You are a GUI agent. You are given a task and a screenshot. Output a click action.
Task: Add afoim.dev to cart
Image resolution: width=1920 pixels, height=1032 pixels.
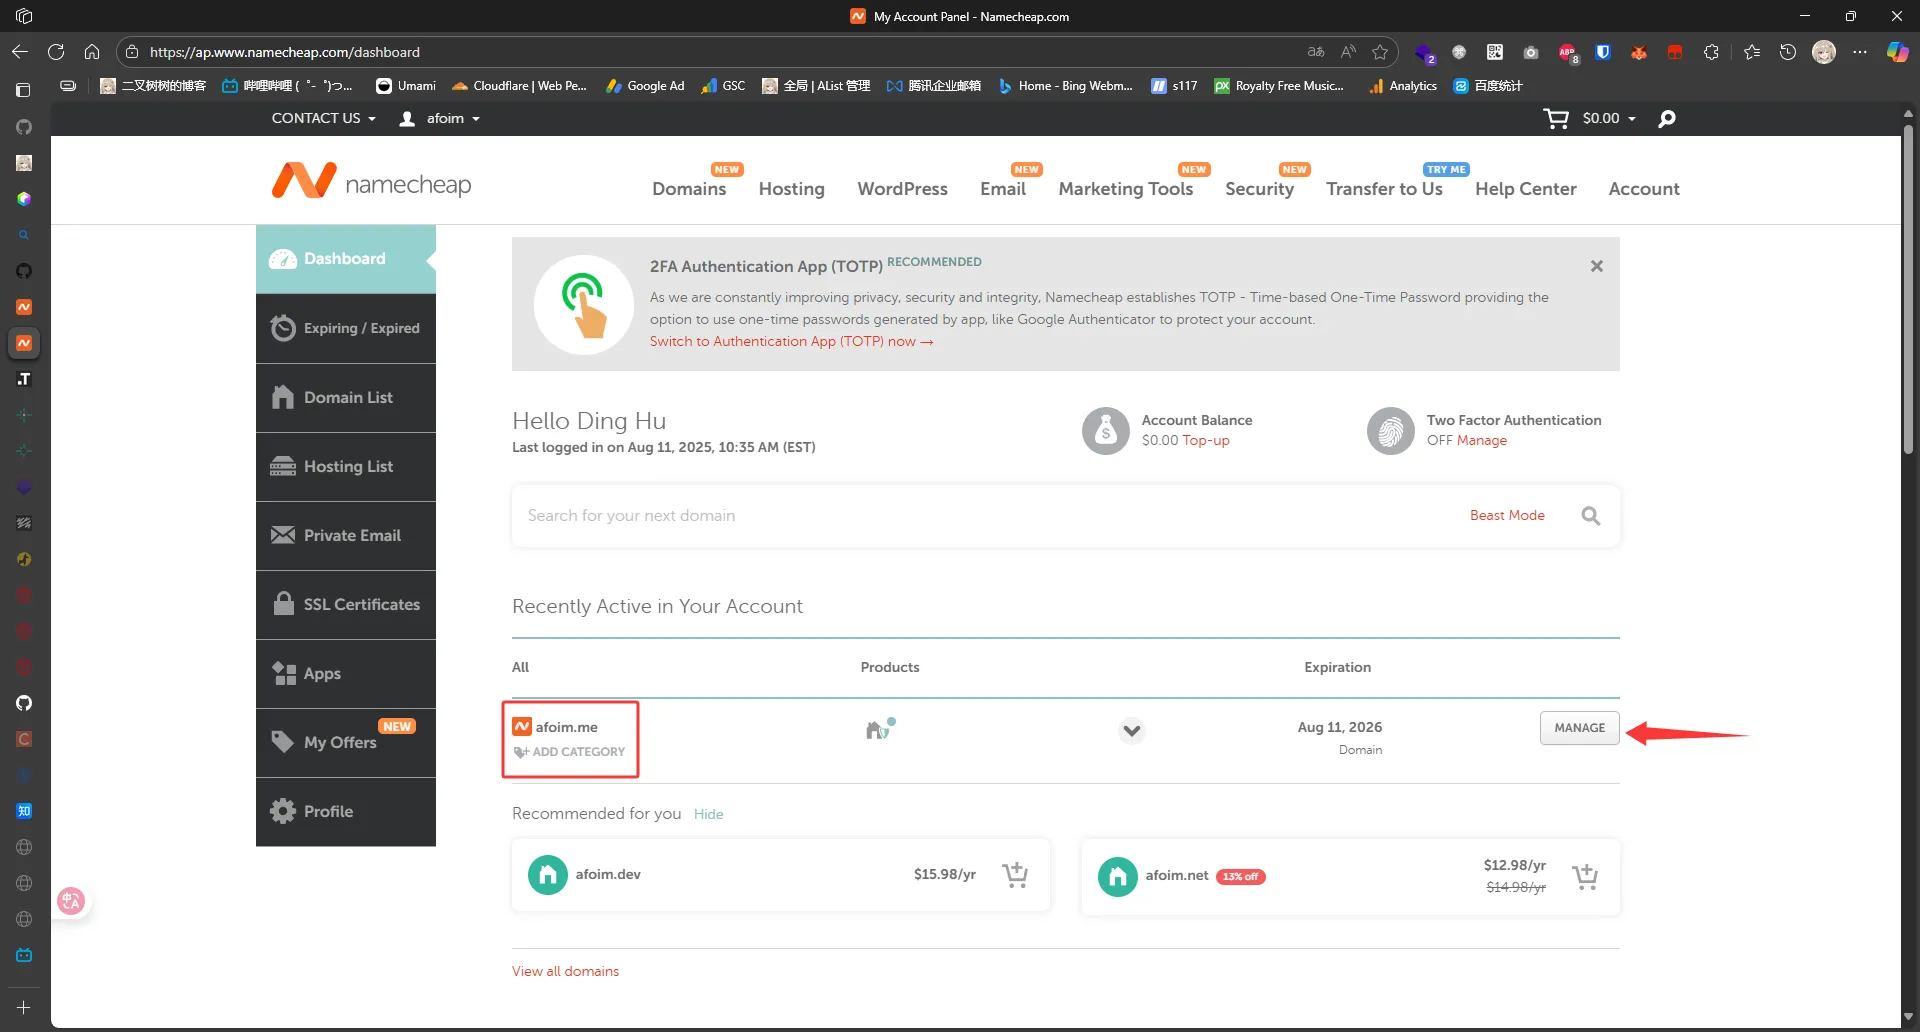click(1015, 875)
